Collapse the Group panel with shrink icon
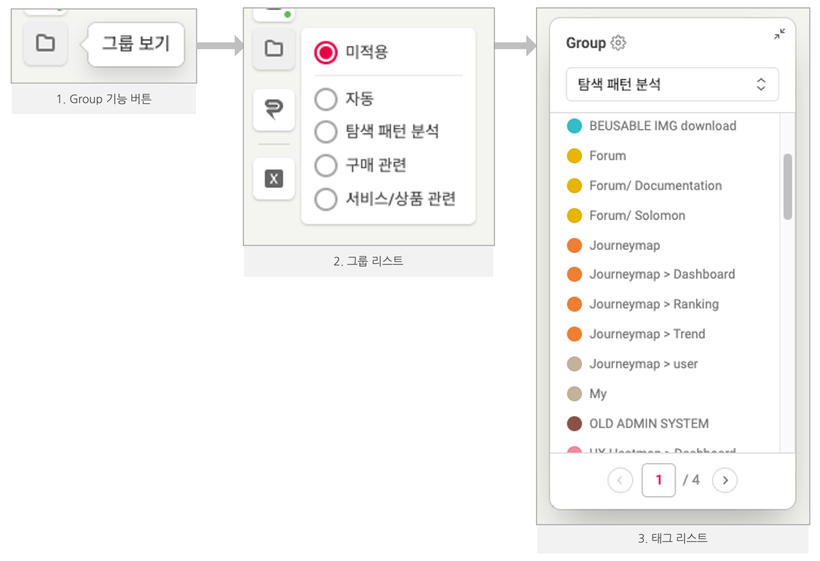Viewport: 820px width, 561px height. tap(779, 34)
